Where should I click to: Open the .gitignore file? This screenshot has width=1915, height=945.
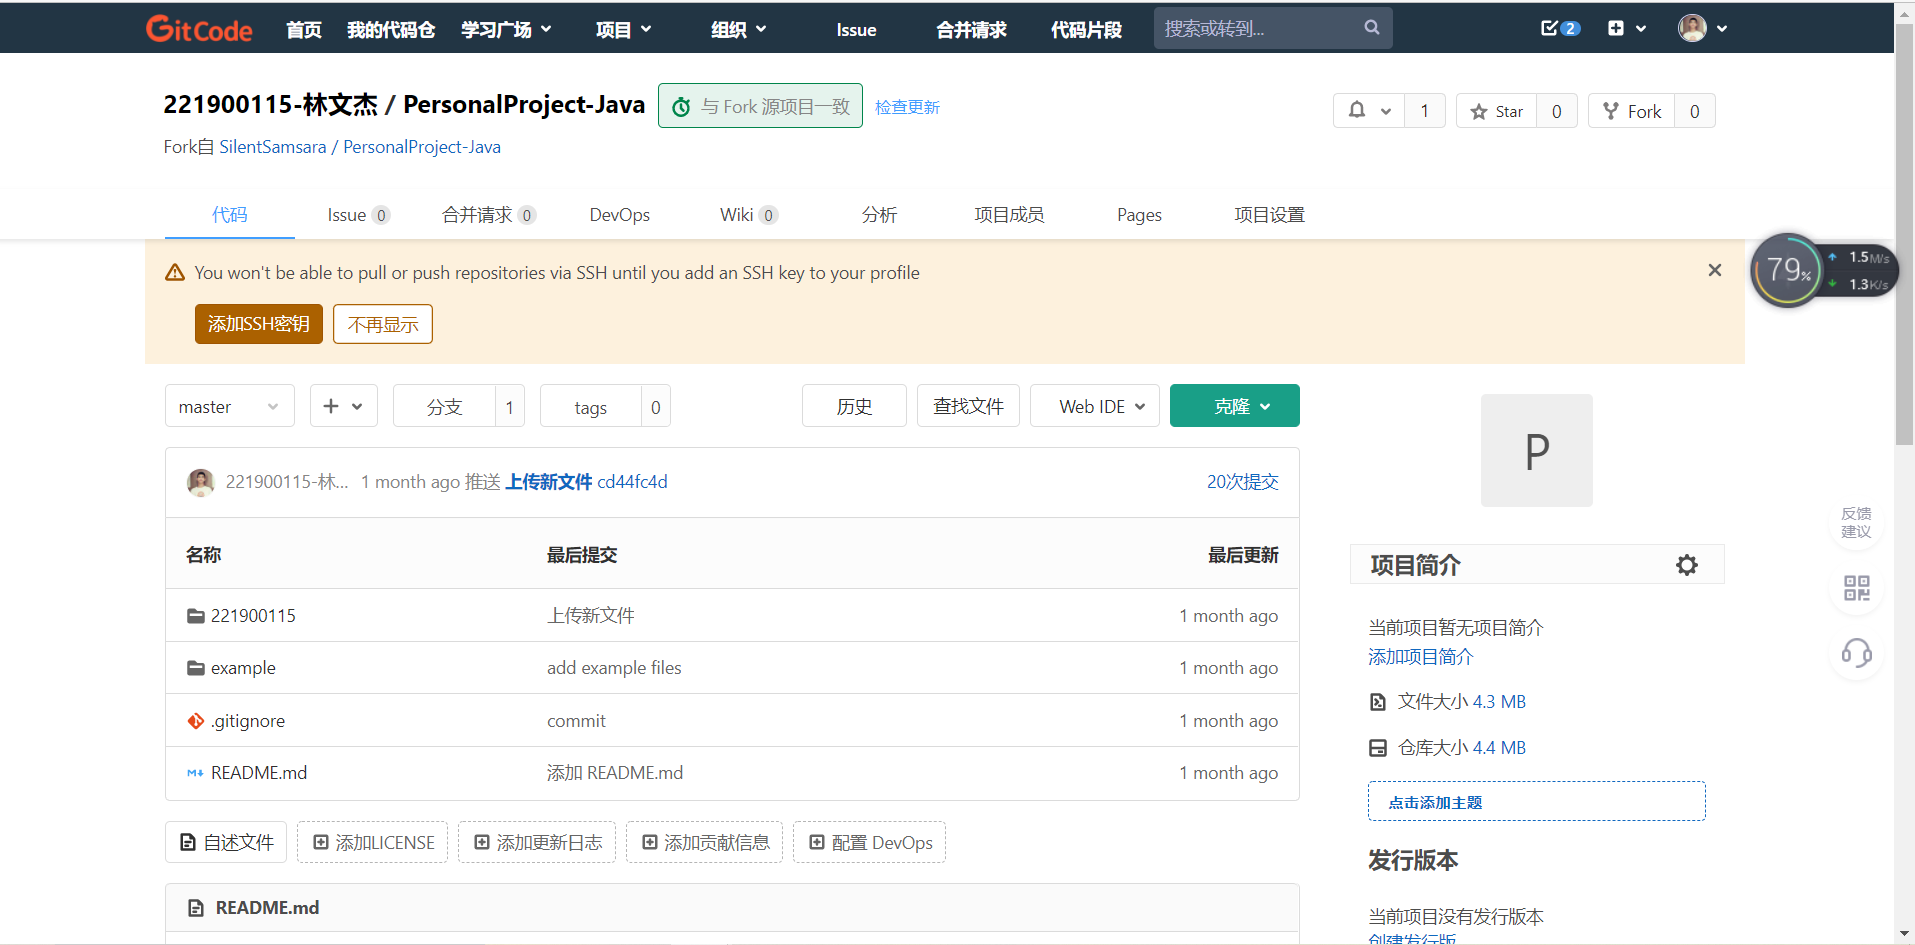pos(248,721)
